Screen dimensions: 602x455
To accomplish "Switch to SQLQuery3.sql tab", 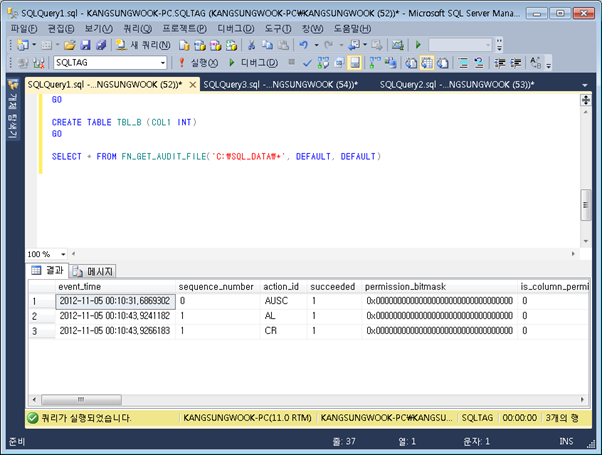I will [x=280, y=84].
